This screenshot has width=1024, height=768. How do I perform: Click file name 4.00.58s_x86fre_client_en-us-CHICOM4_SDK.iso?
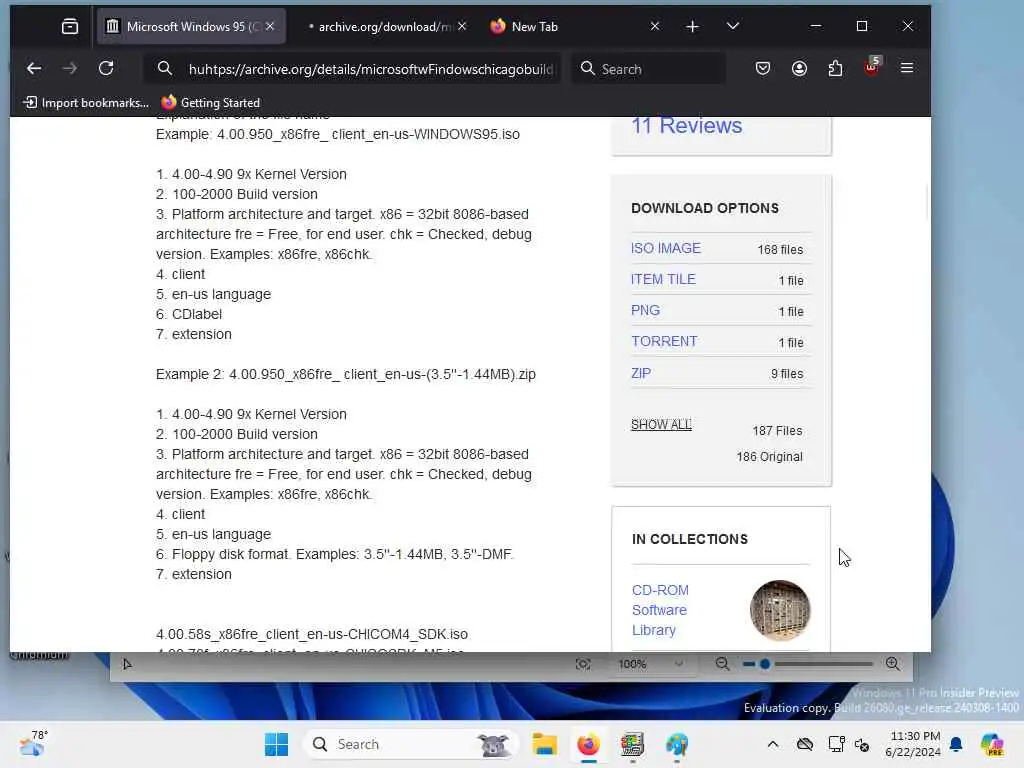(x=312, y=634)
